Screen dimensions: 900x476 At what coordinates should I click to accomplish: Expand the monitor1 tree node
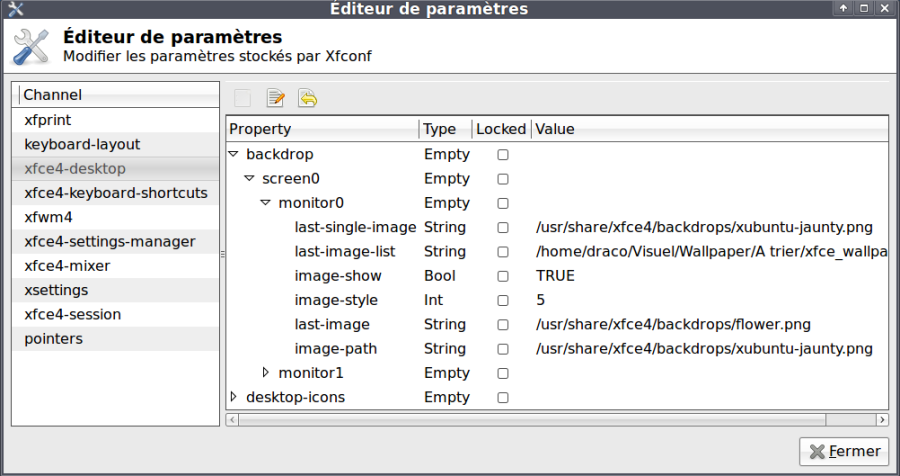tap(266, 373)
